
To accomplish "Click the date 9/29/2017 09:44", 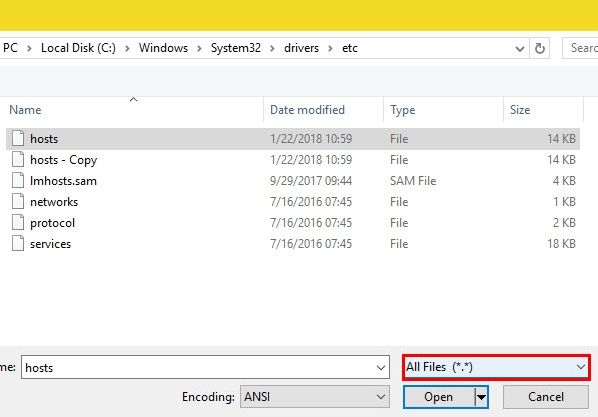I will tap(311, 181).
